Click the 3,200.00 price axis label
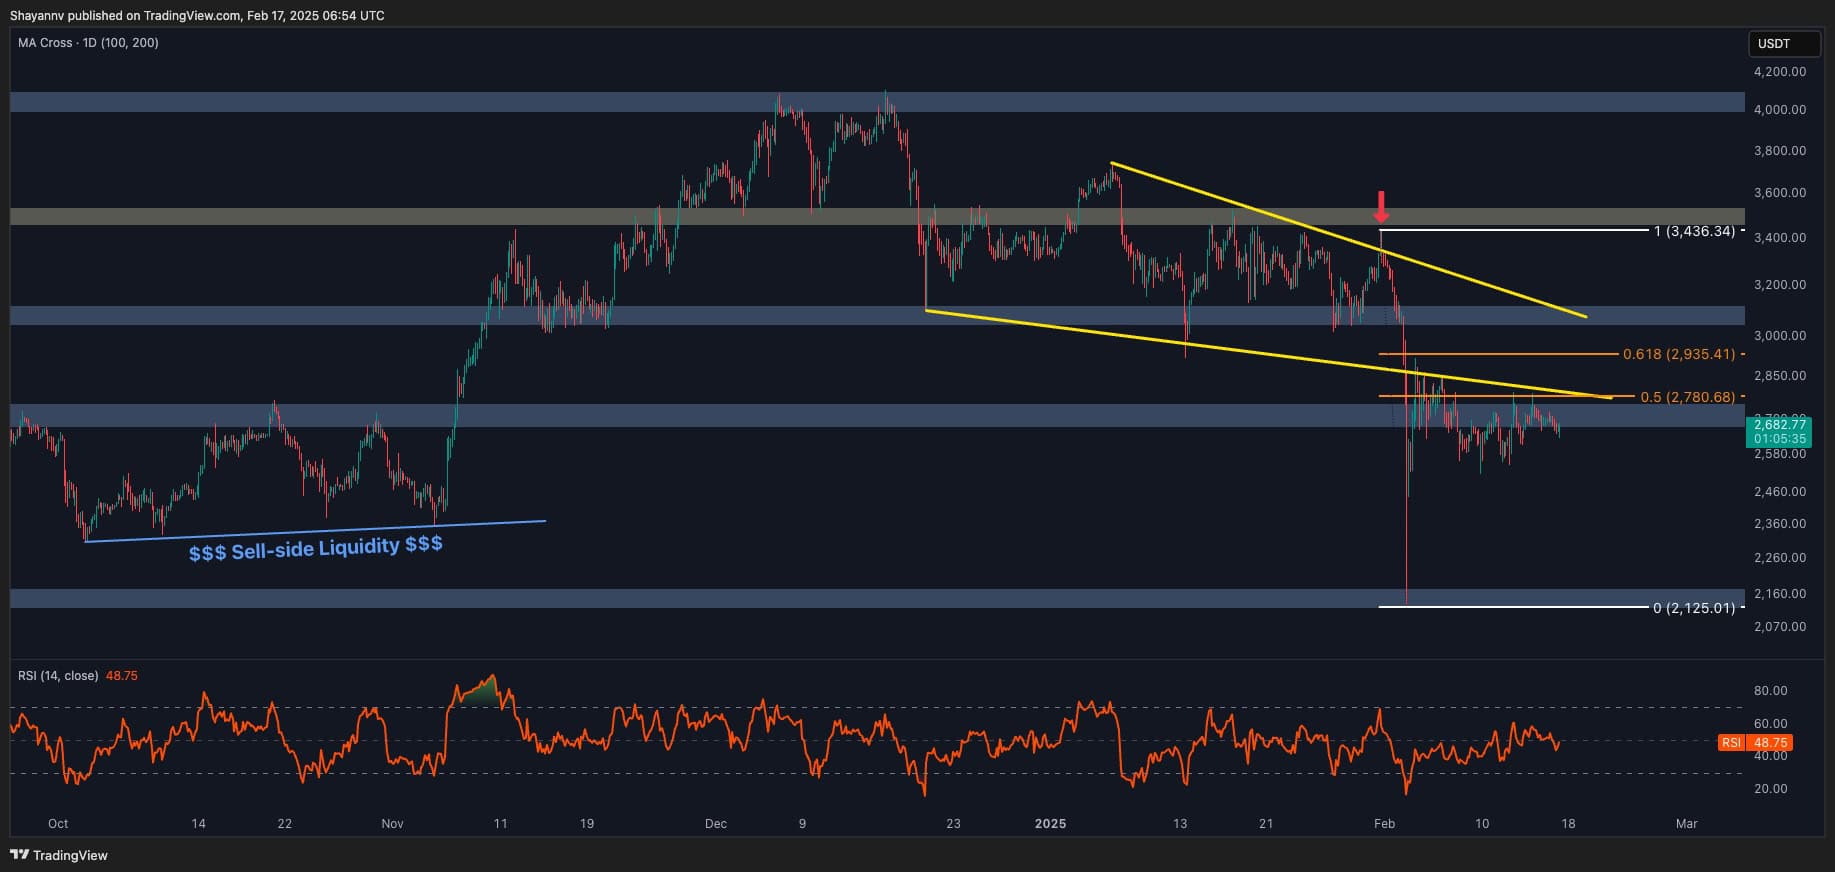The height and width of the screenshot is (872, 1835). pyautogui.click(x=1779, y=285)
